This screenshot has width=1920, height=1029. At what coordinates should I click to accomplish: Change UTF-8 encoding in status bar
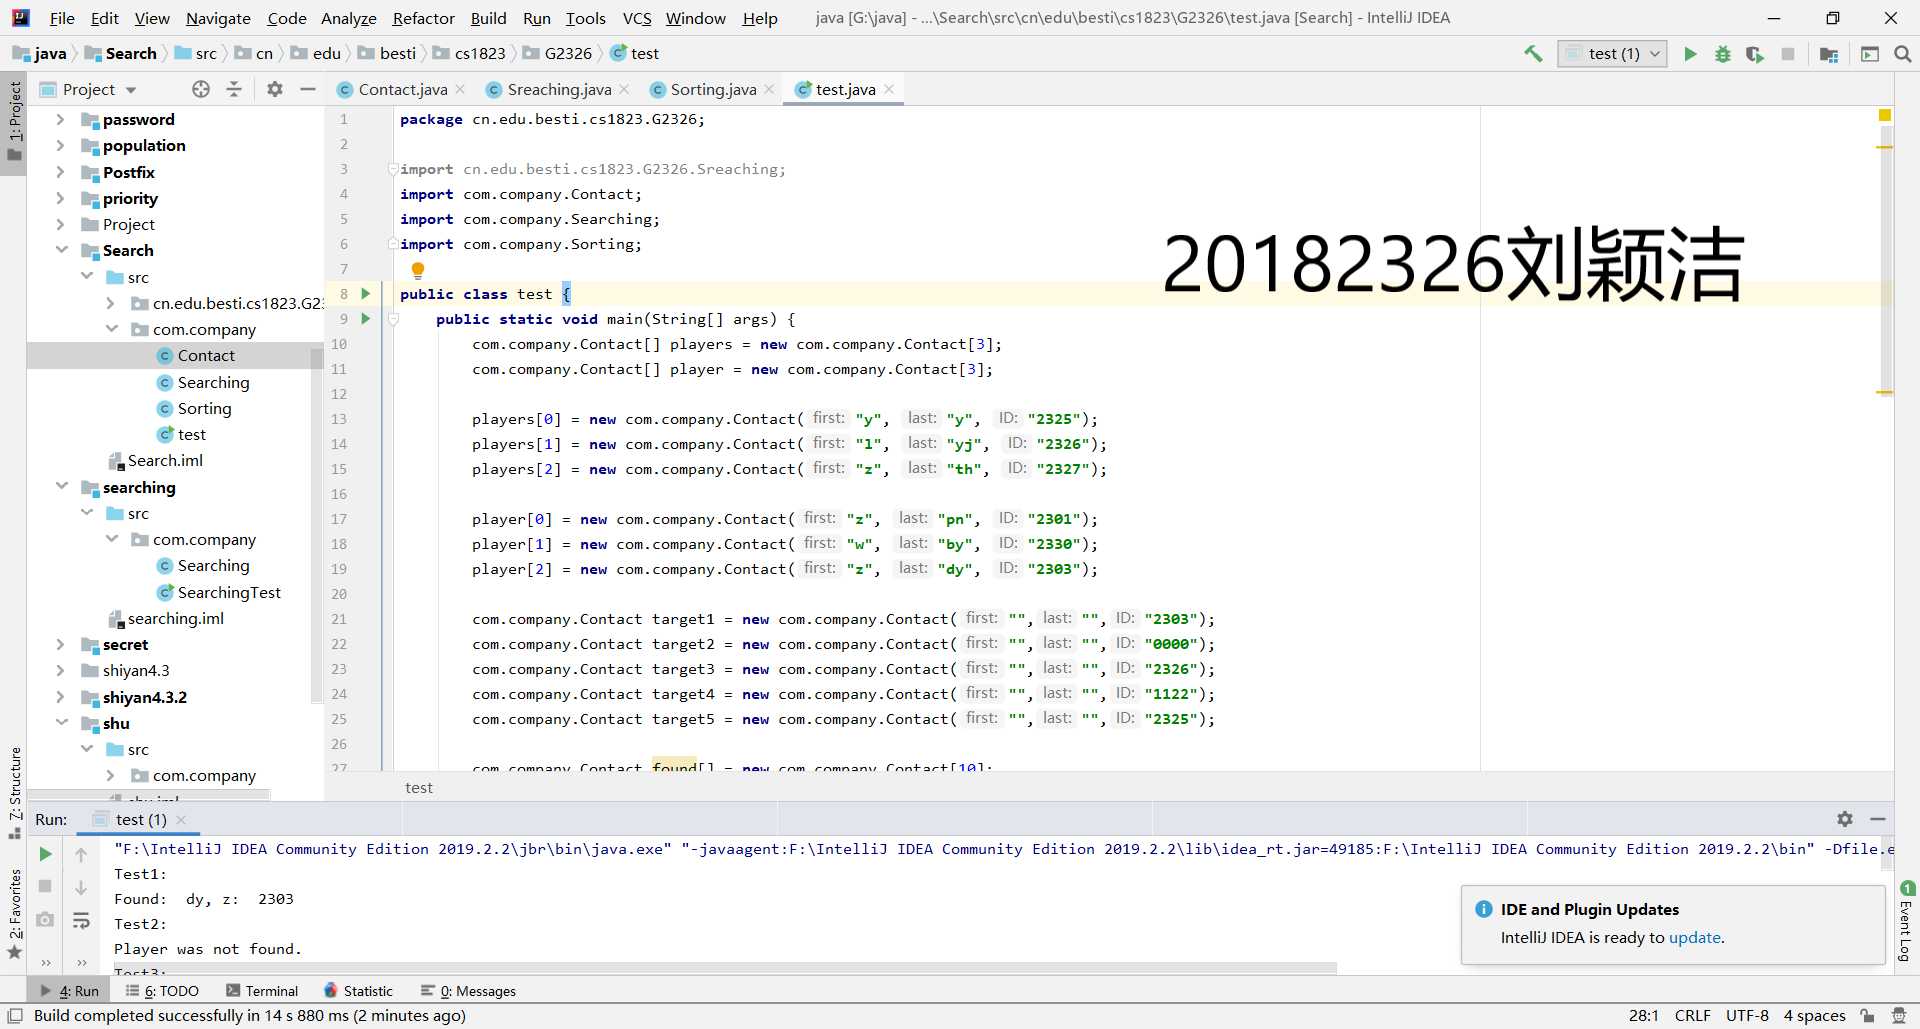[x=1747, y=1015]
